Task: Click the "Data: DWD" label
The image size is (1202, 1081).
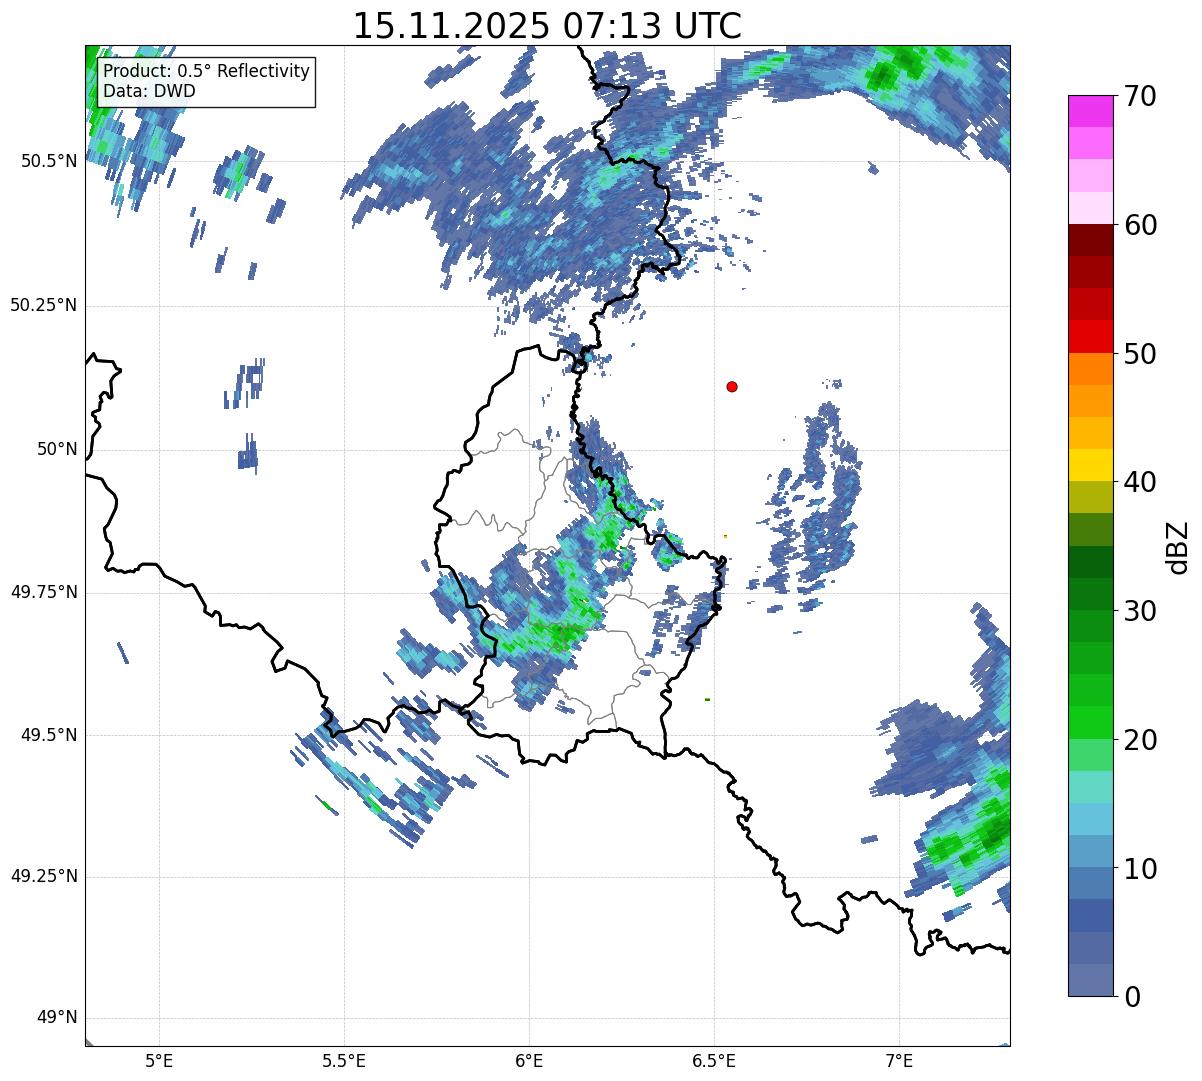Action: pos(150,91)
